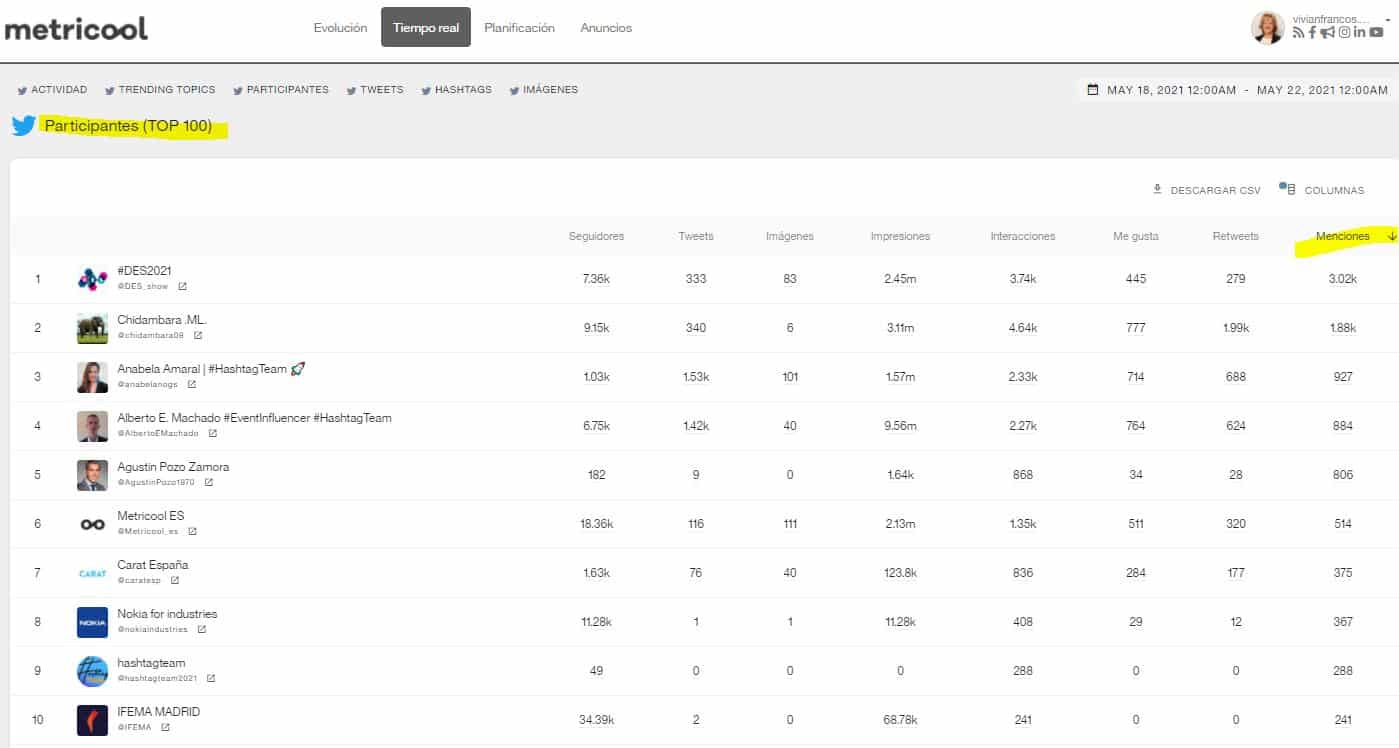
Task: Select the Carat España participant name
Action: click(x=153, y=565)
